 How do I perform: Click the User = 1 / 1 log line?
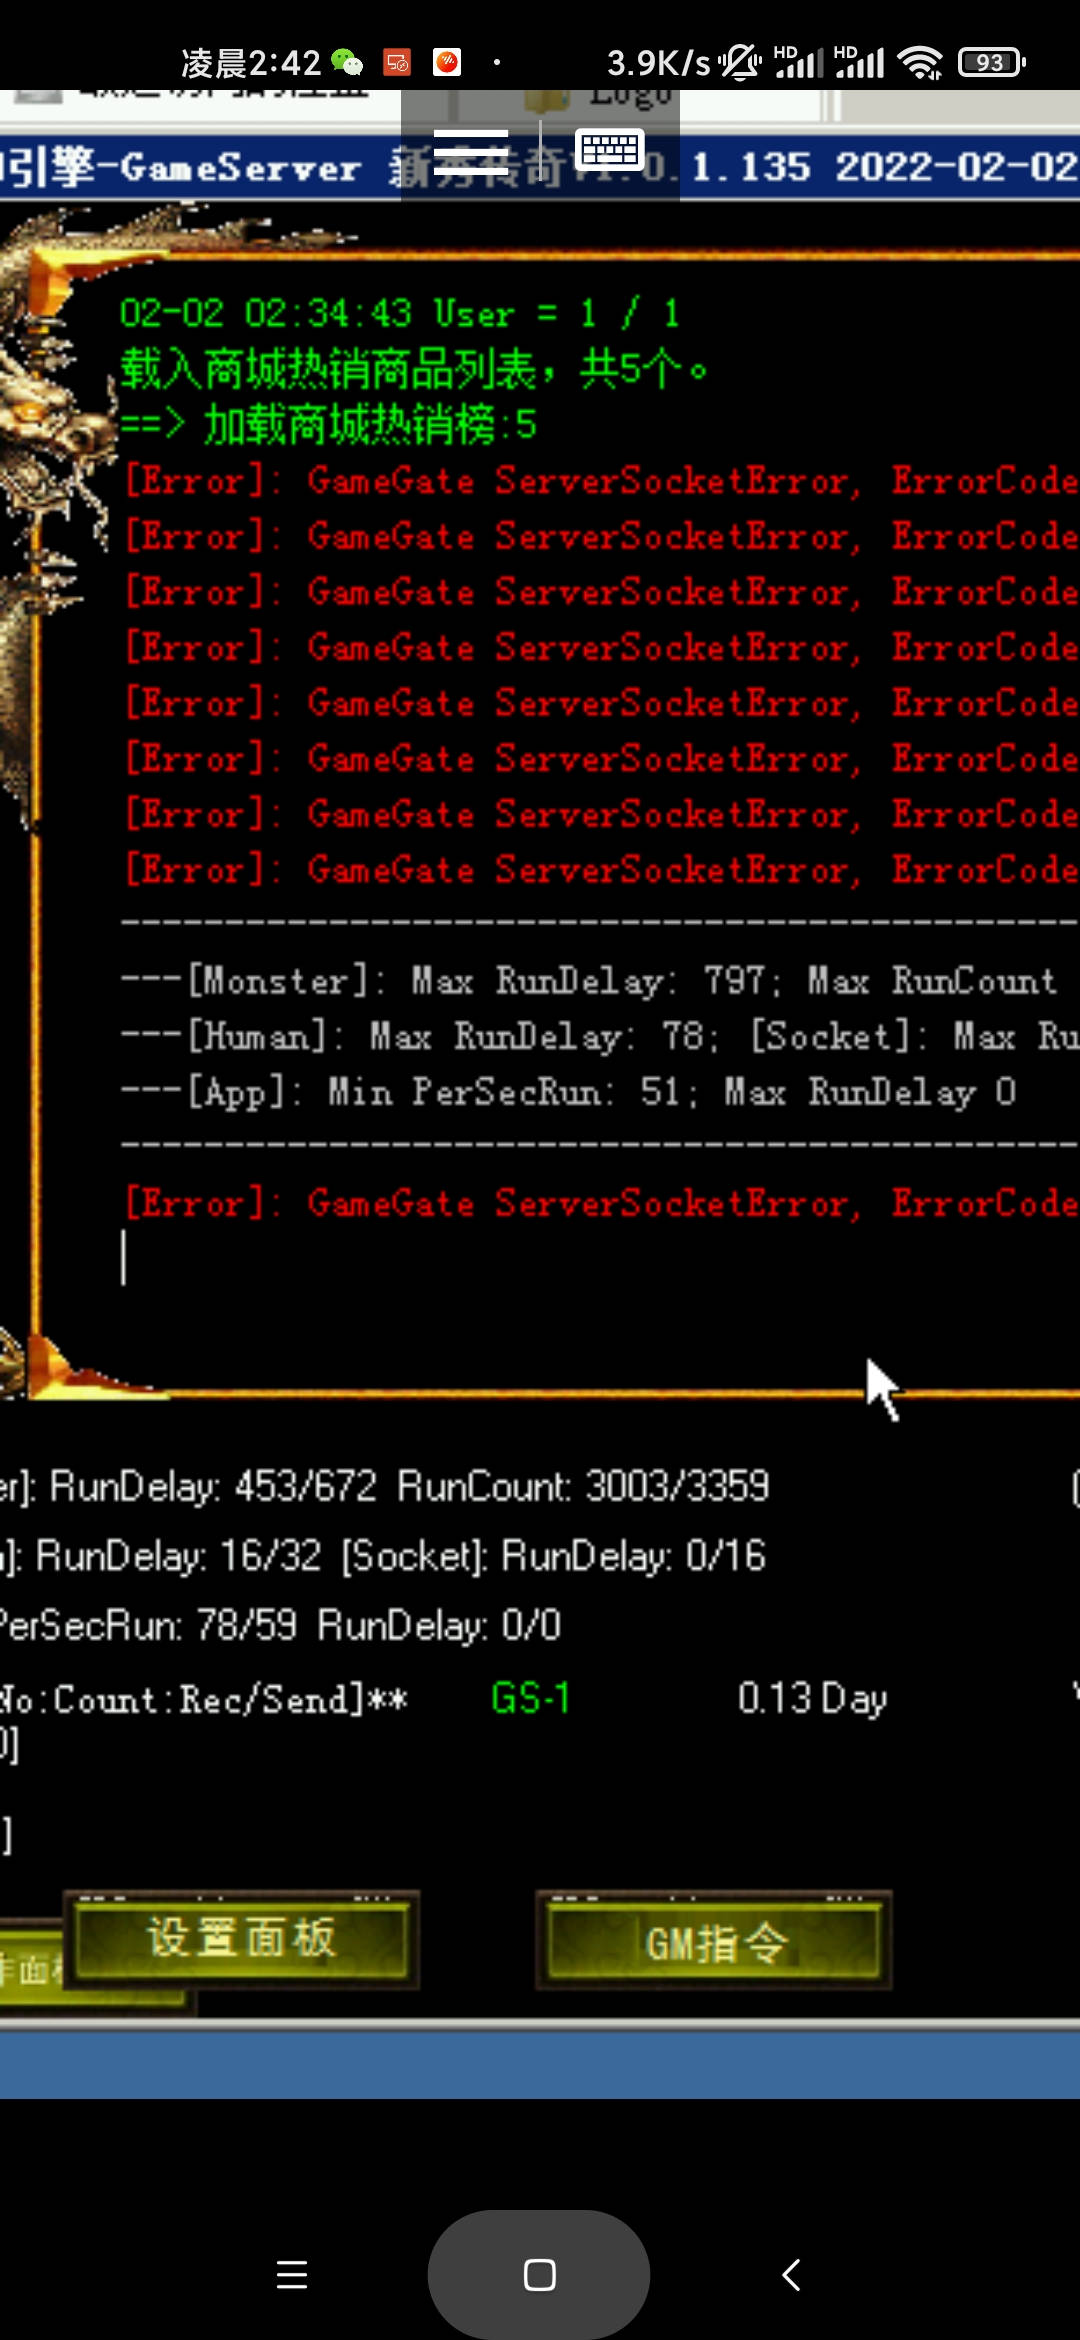[400, 314]
